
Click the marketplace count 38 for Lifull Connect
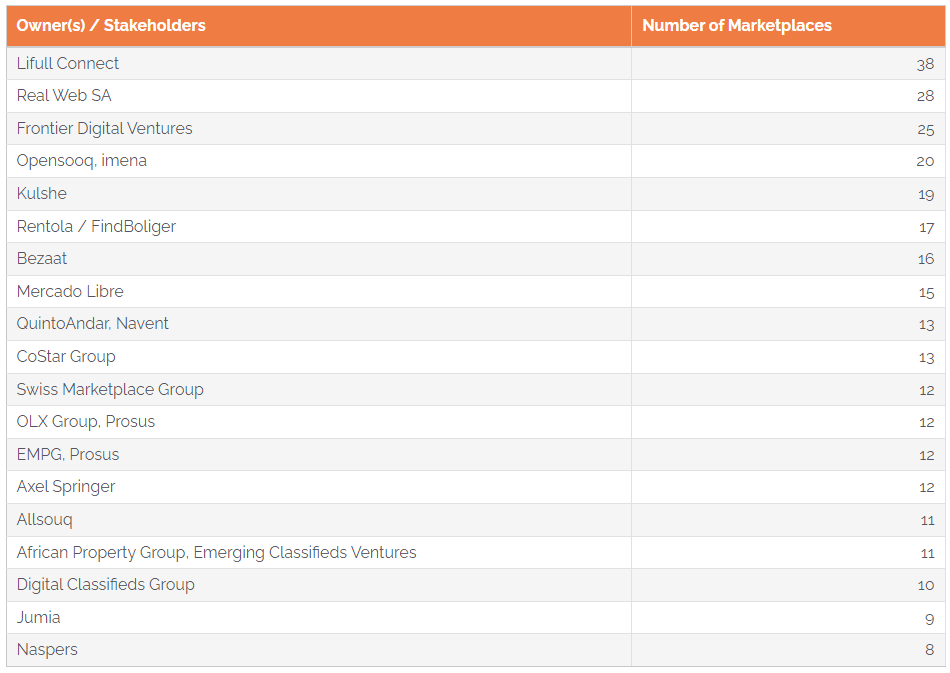925,64
